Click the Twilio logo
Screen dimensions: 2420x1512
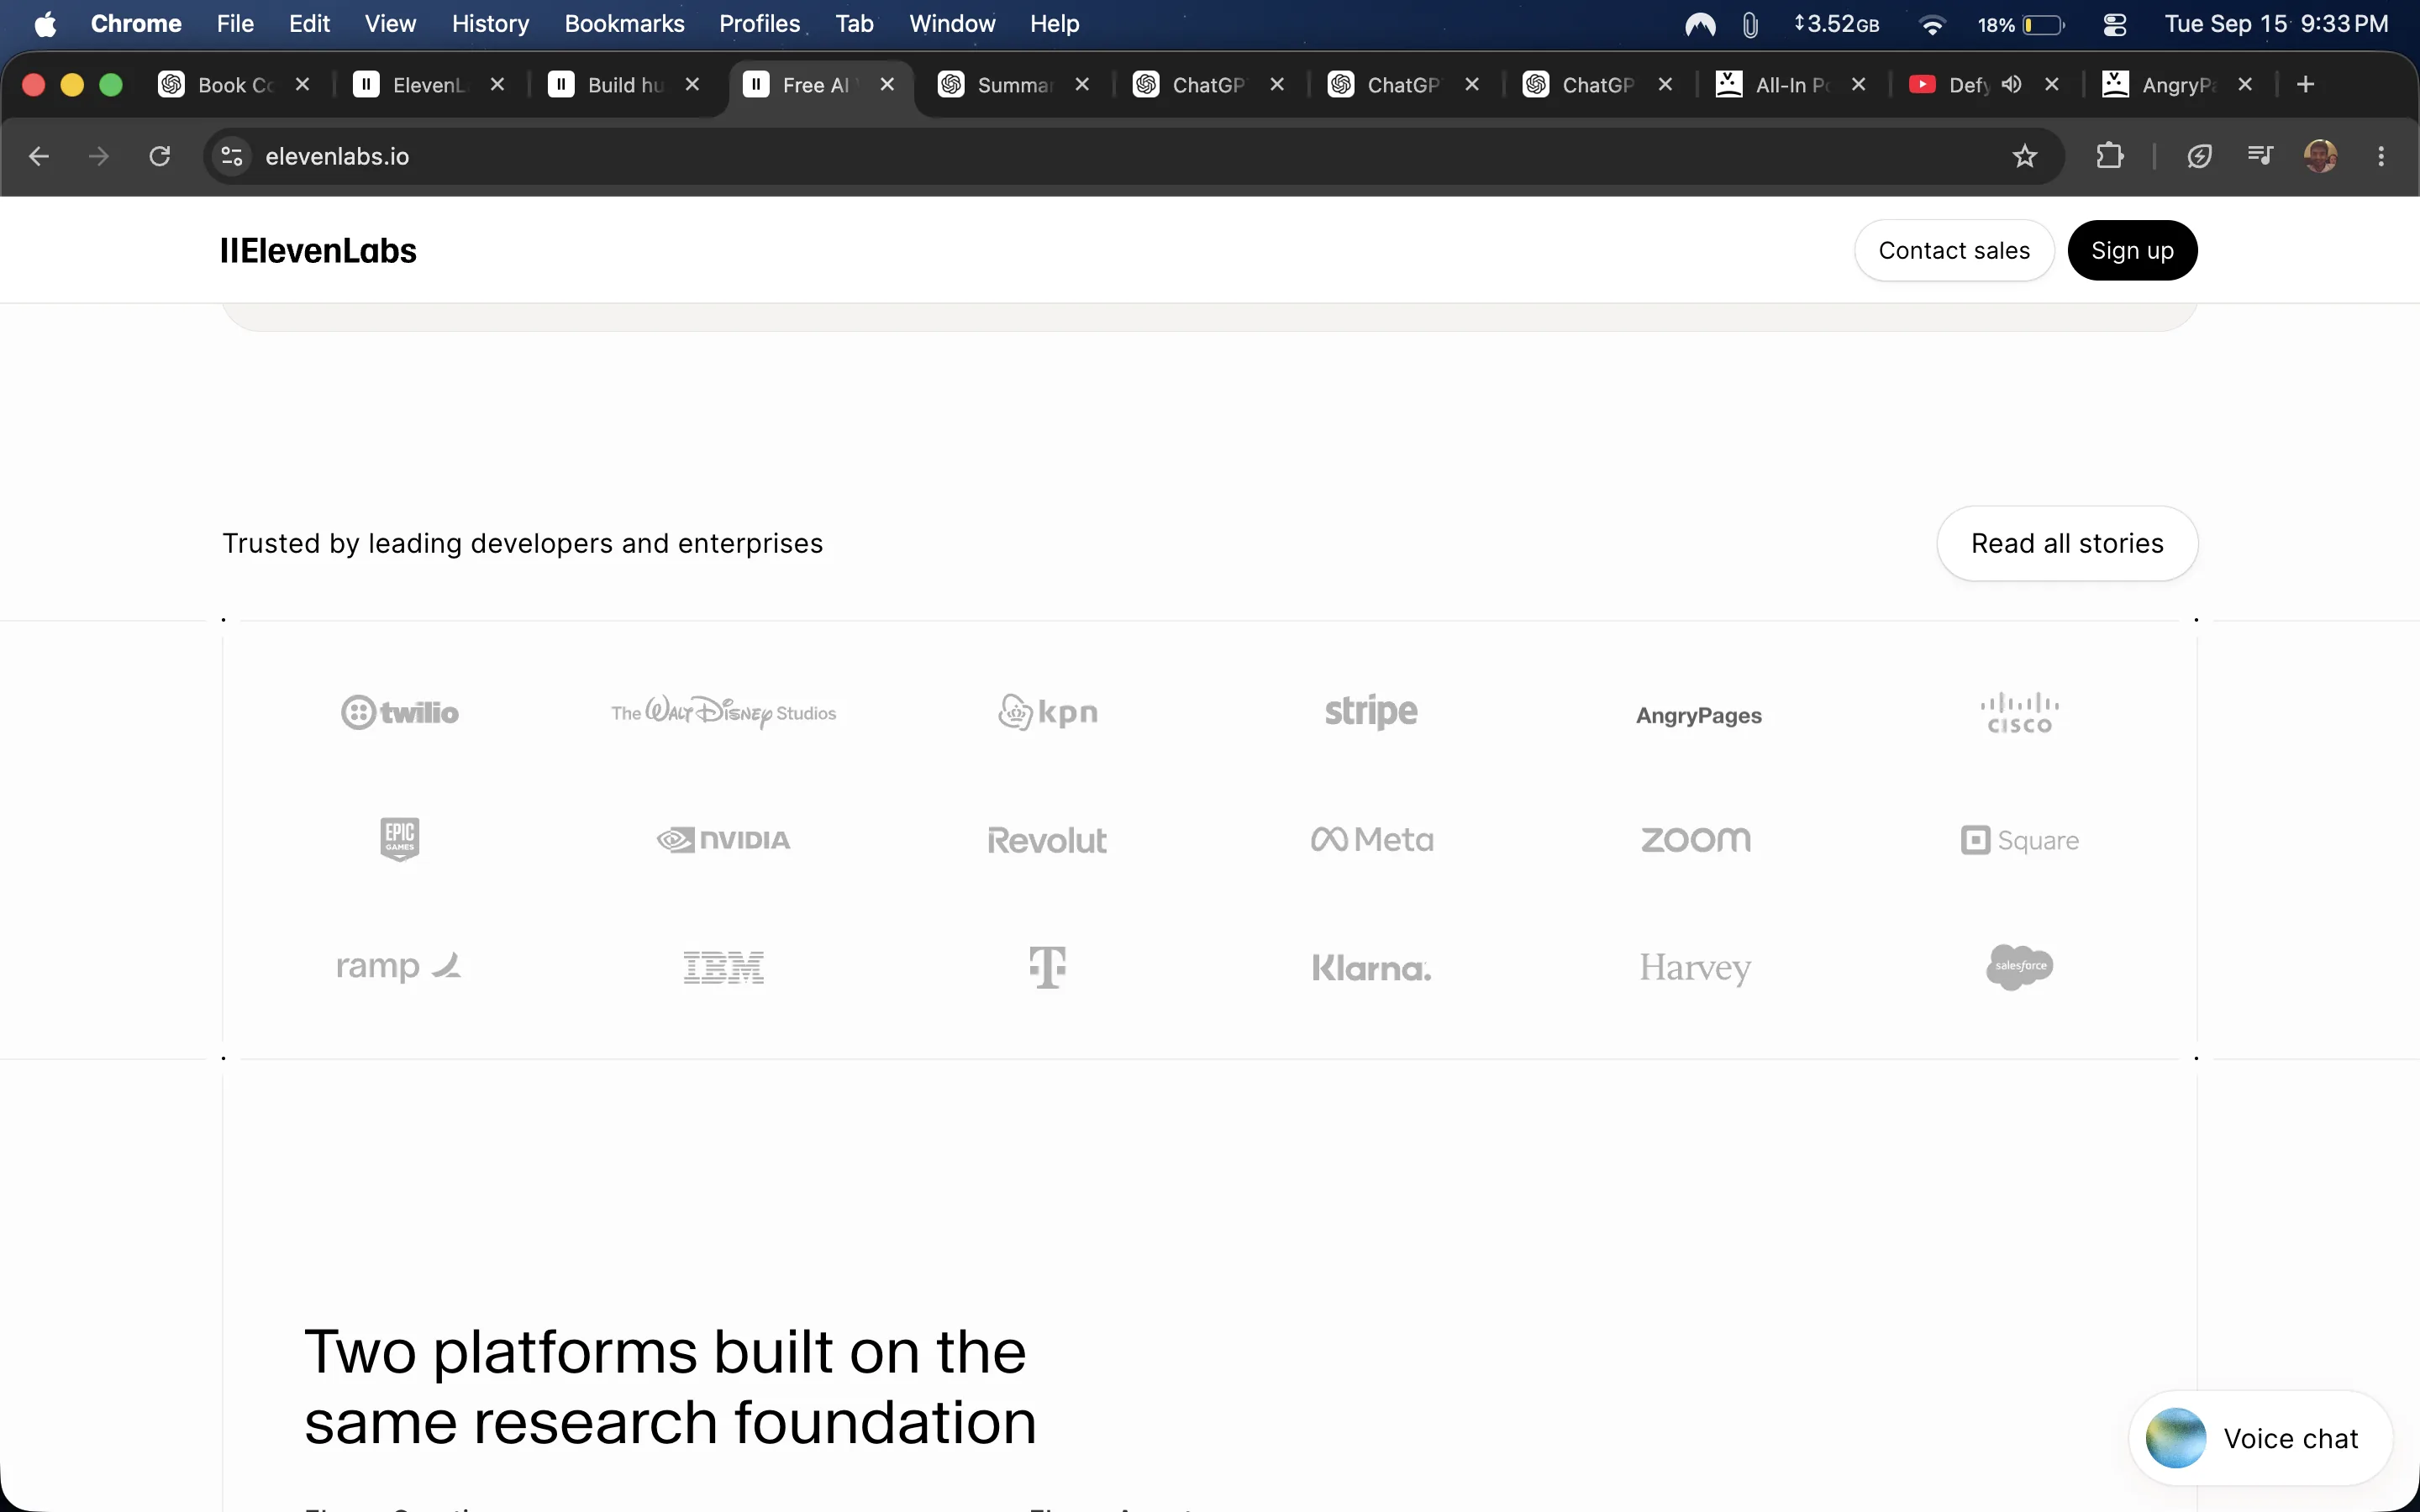pyautogui.click(x=400, y=712)
